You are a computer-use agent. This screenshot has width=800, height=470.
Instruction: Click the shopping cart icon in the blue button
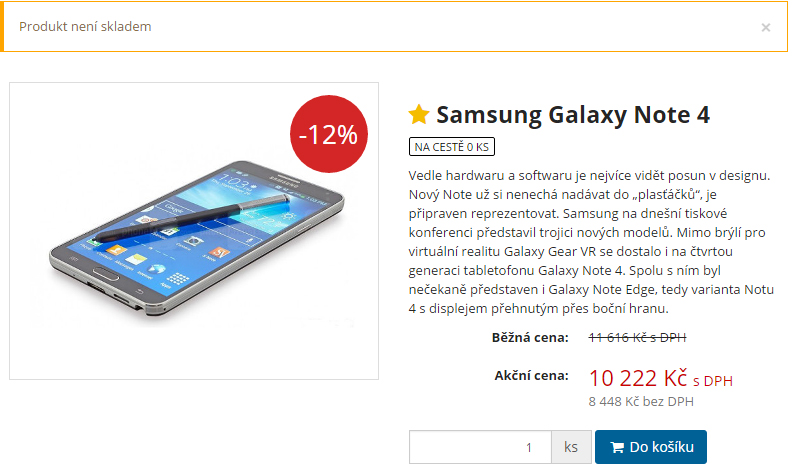coord(617,447)
